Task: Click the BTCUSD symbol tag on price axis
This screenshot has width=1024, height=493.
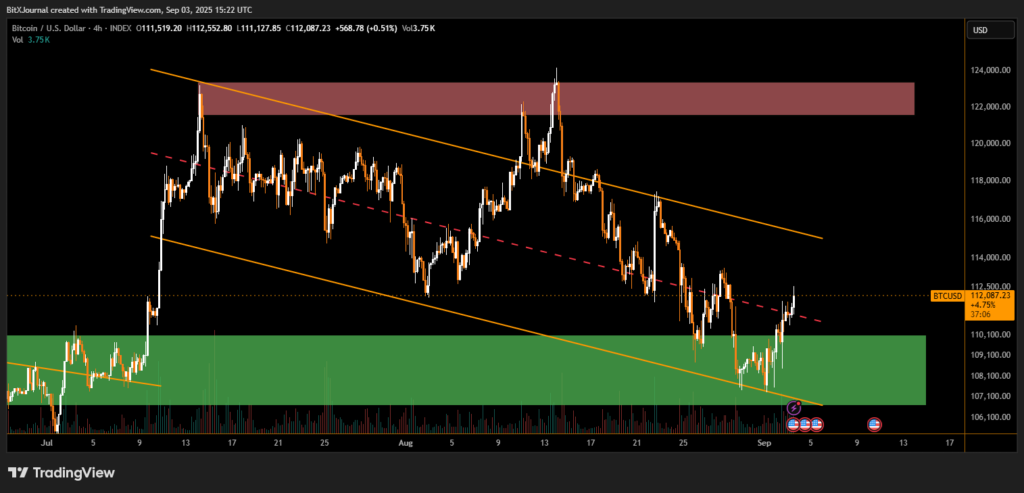Action: coord(947,296)
